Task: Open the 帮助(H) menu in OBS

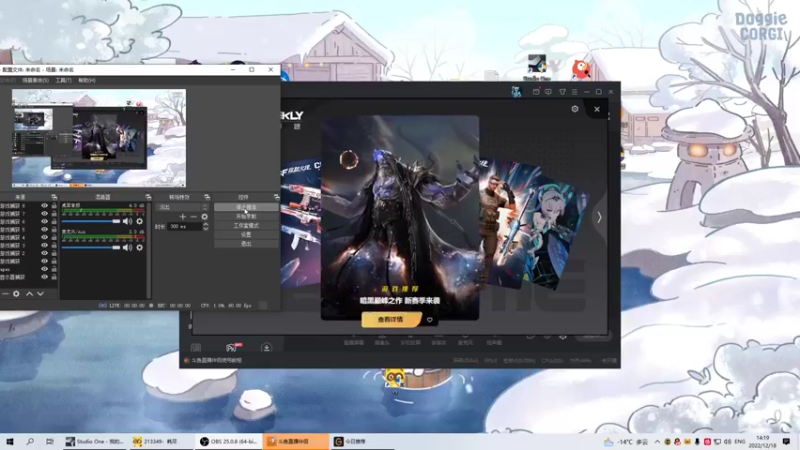Action: click(87, 81)
